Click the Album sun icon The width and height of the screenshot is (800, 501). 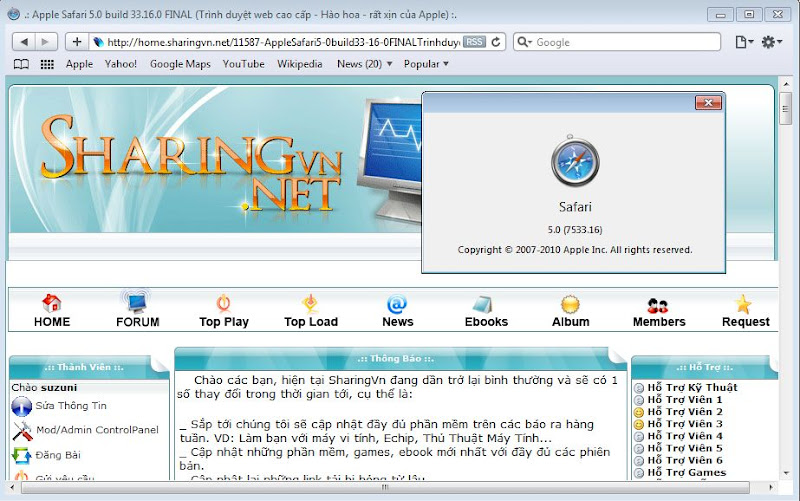pyautogui.click(x=570, y=305)
